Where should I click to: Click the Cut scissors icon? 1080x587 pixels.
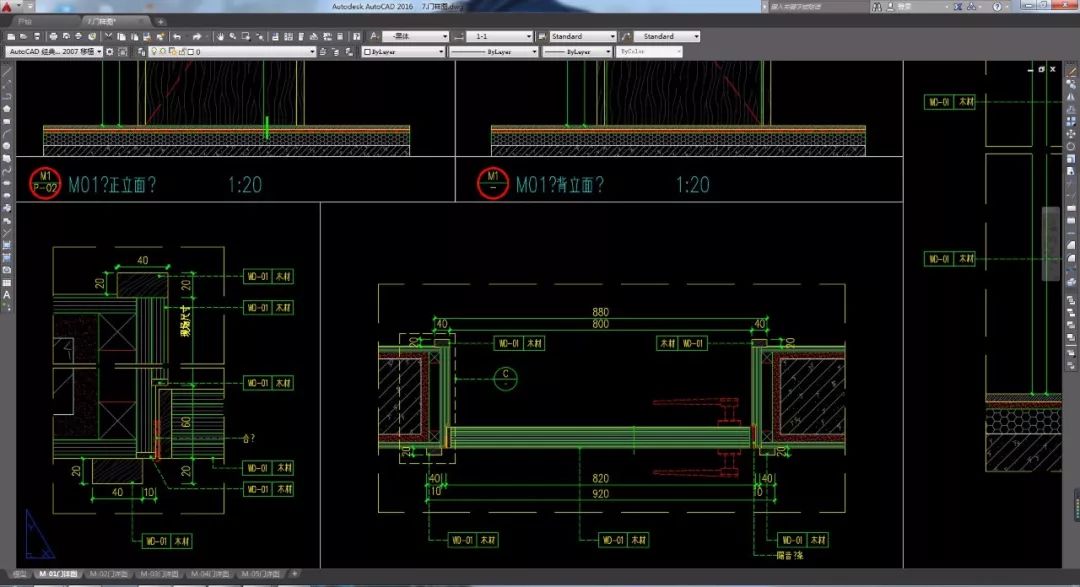click(106, 37)
